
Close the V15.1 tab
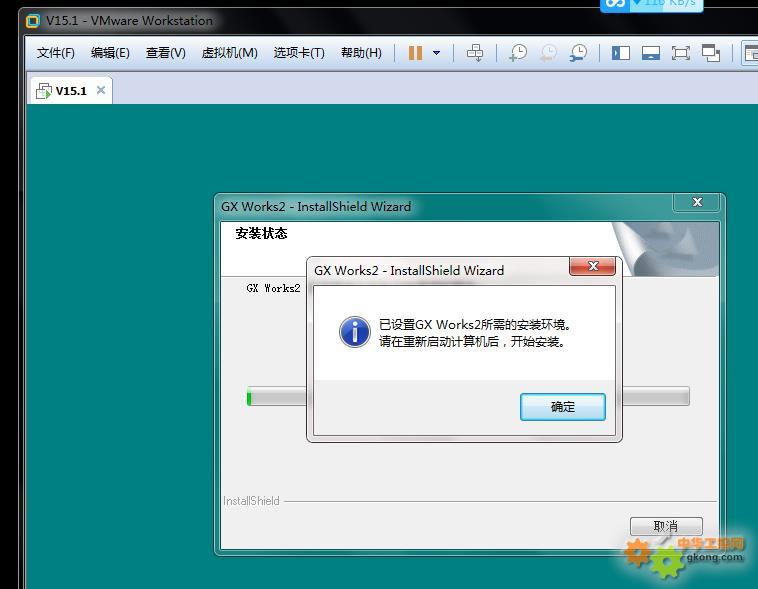pyautogui.click(x=101, y=90)
